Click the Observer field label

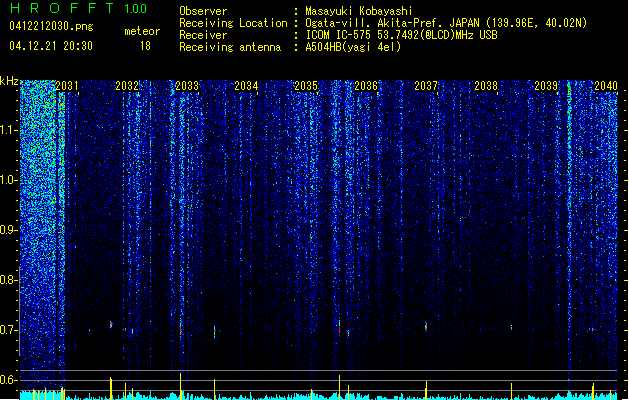point(203,11)
